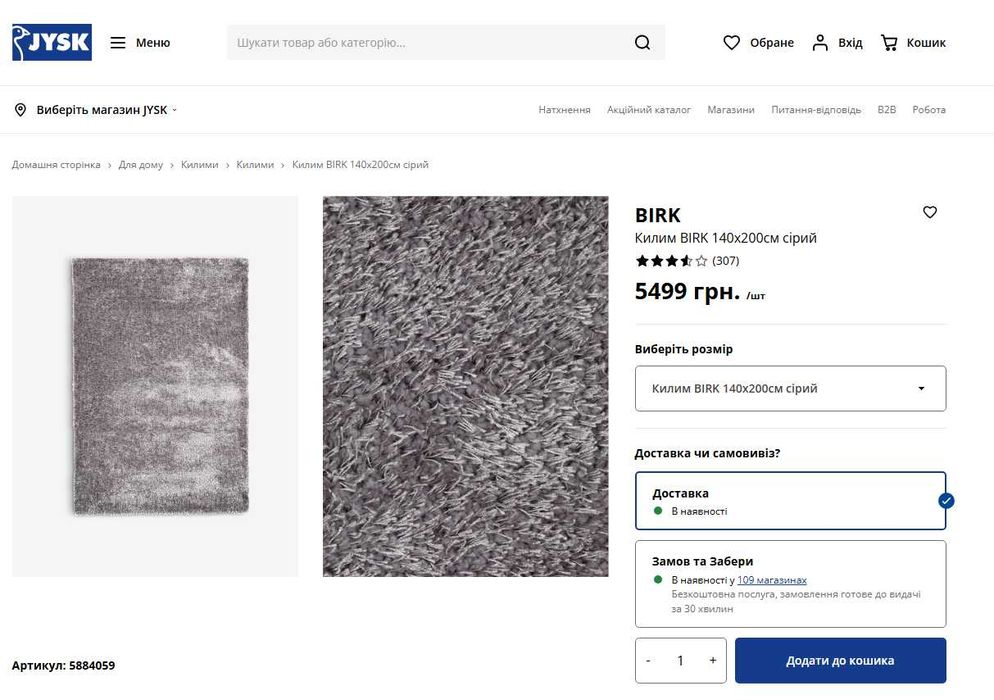The image size is (994, 700).
Task: Open the rug size dropdown
Action: [x=791, y=388]
